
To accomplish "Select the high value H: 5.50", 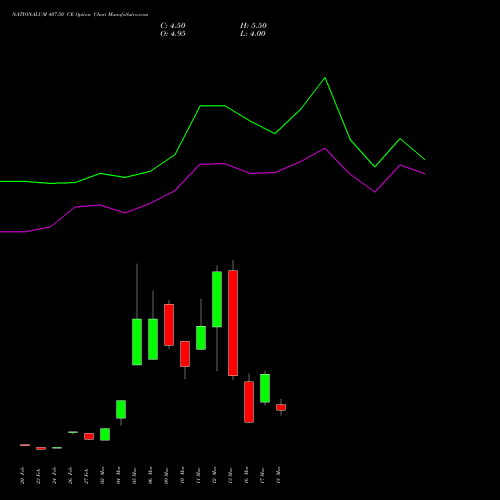I will pos(253,26).
